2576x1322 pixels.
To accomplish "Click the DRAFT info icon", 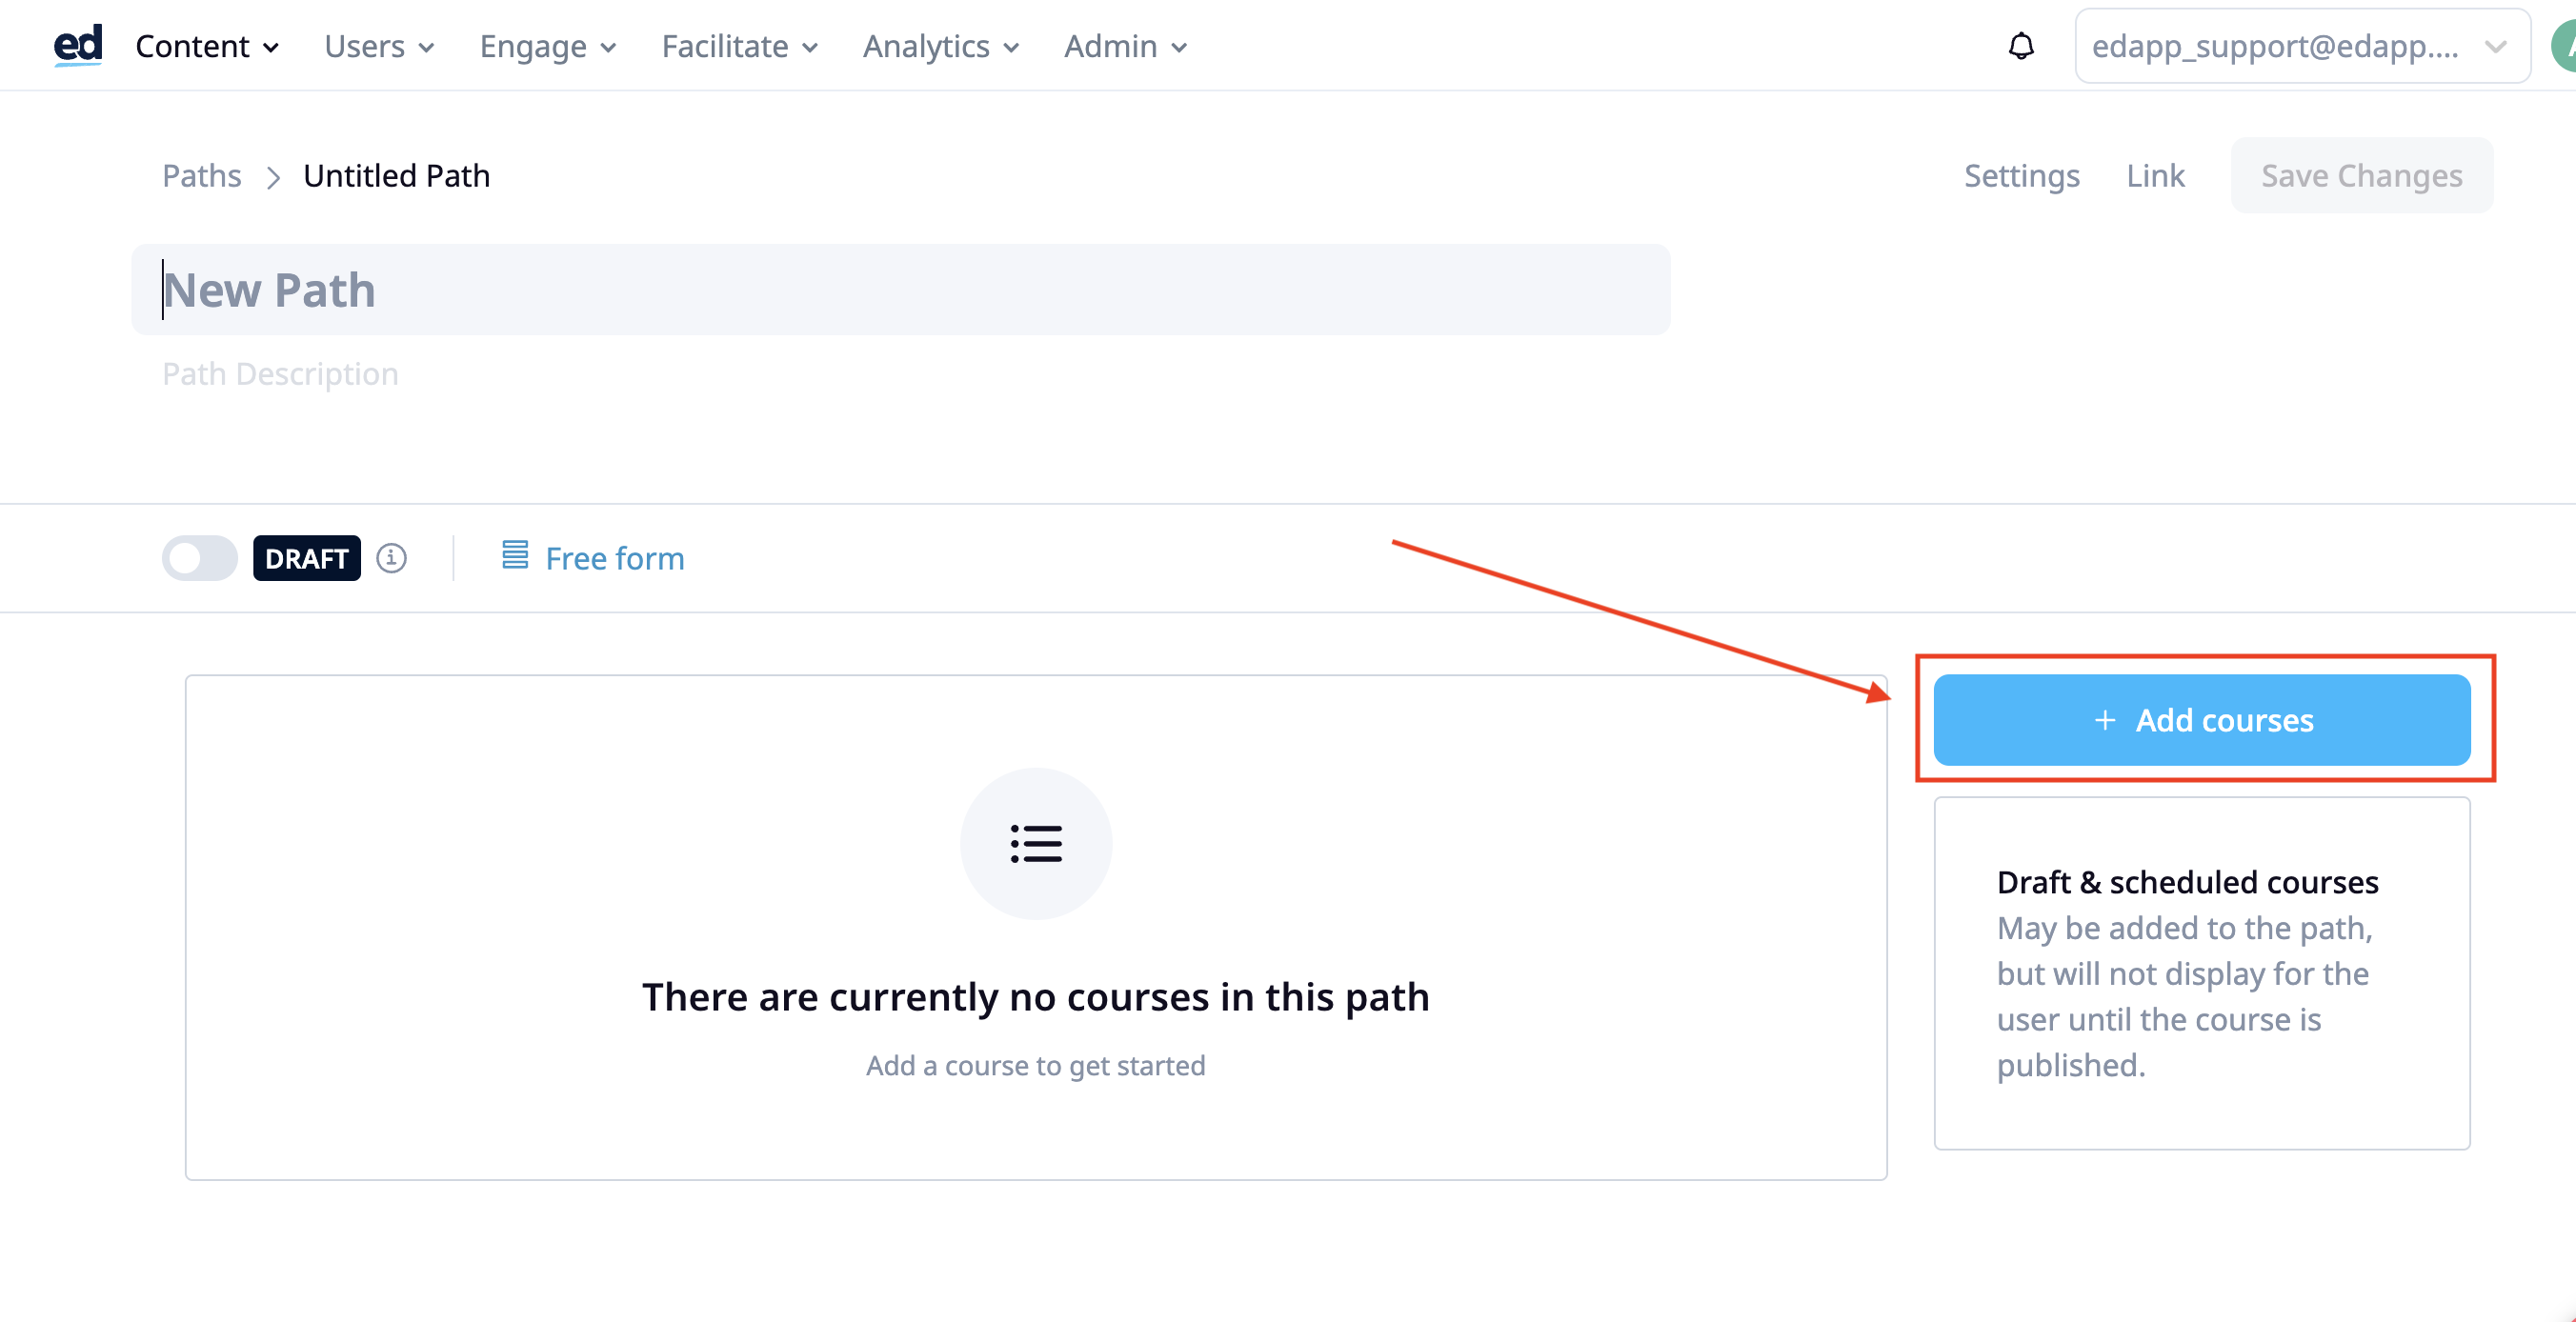I will coord(391,558).
